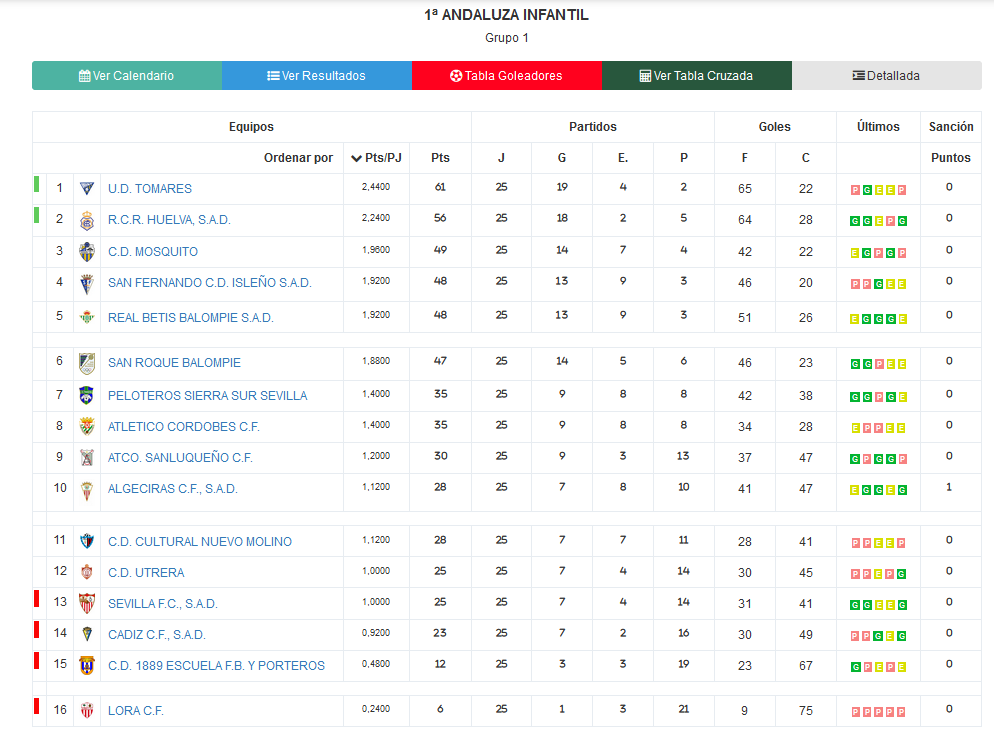This screenshot has width=994, height=736.
Task: Click Lora C.F. goals against value 75
Action: (x=806, y=711)
